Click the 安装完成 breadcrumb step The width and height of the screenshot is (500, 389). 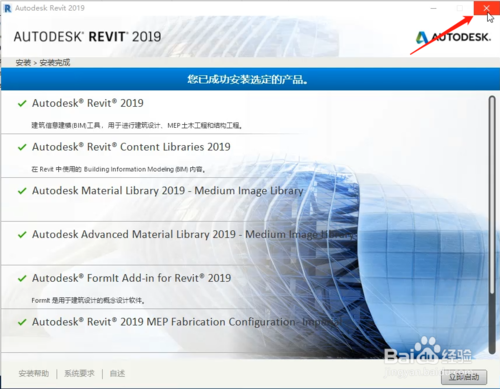pos(55,63)
